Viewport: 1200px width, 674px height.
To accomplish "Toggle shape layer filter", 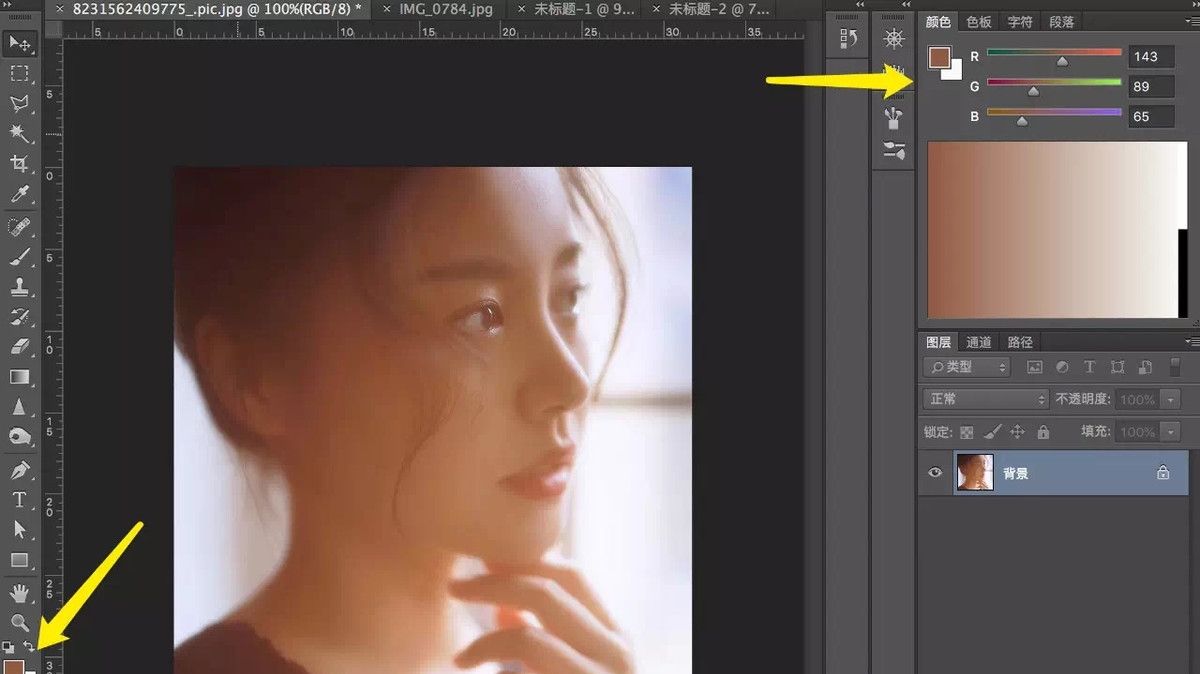I will coord(1118,367).
